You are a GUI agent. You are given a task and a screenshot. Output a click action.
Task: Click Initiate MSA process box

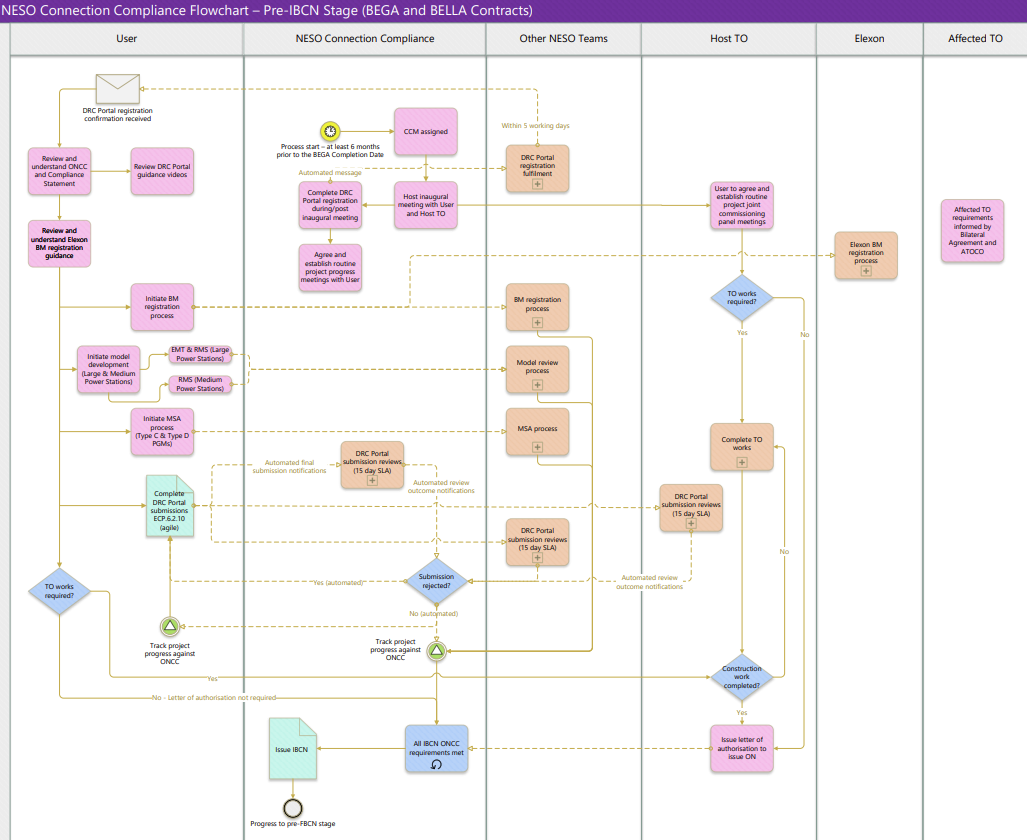[162, 431]
